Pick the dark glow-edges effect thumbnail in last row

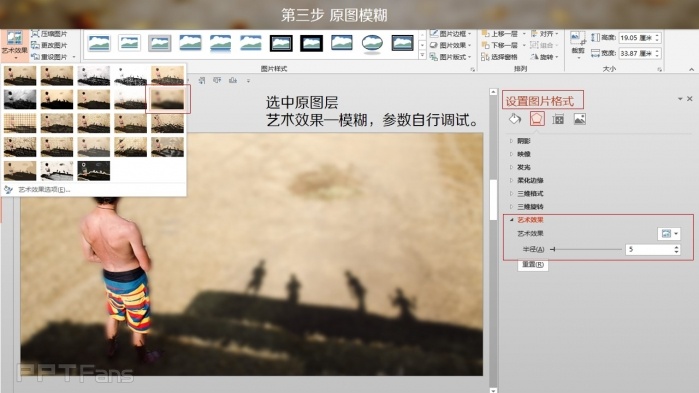click(x=94, y=171)
